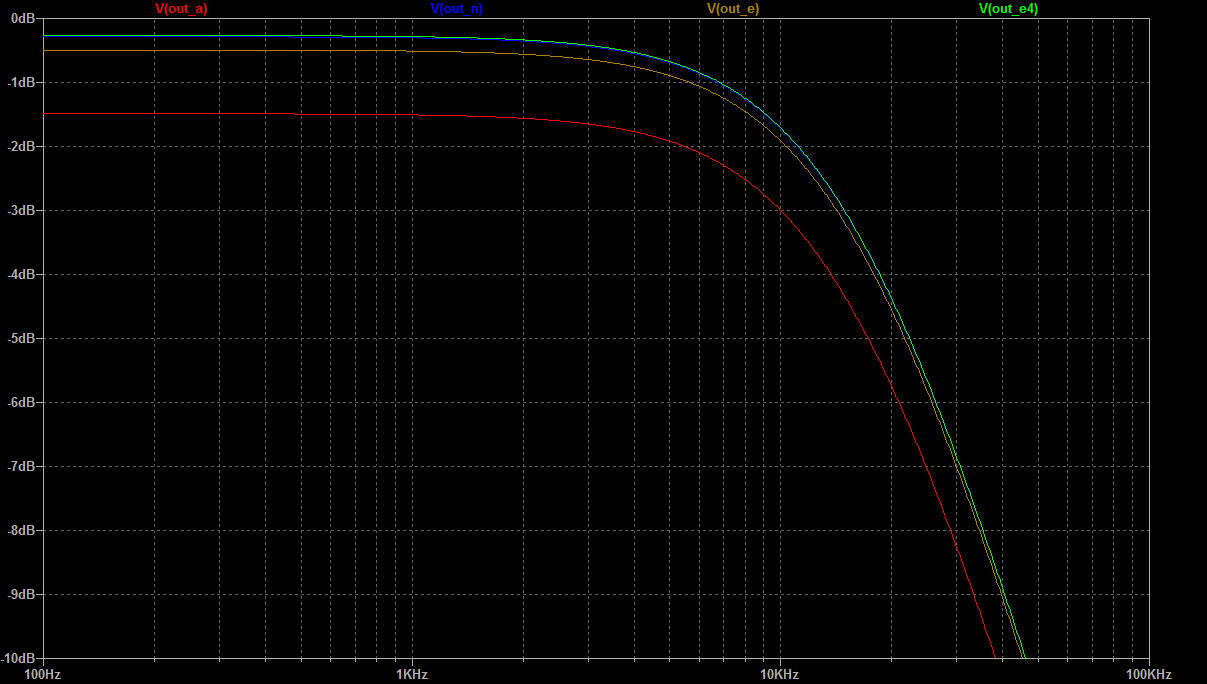Select the 100KHz frequency axis label

1149,675
